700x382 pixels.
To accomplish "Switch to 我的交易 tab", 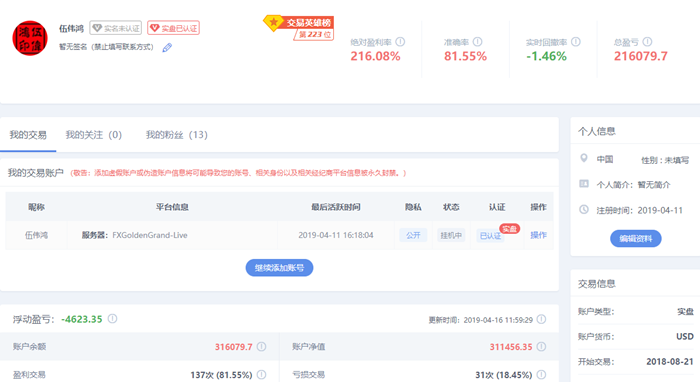I will (28, 135).
